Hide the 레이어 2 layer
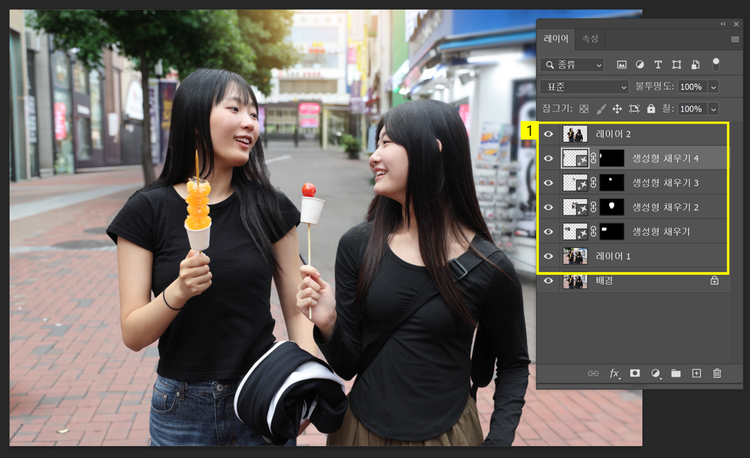This screenshot has width=750, height=458. pos(548,134)
